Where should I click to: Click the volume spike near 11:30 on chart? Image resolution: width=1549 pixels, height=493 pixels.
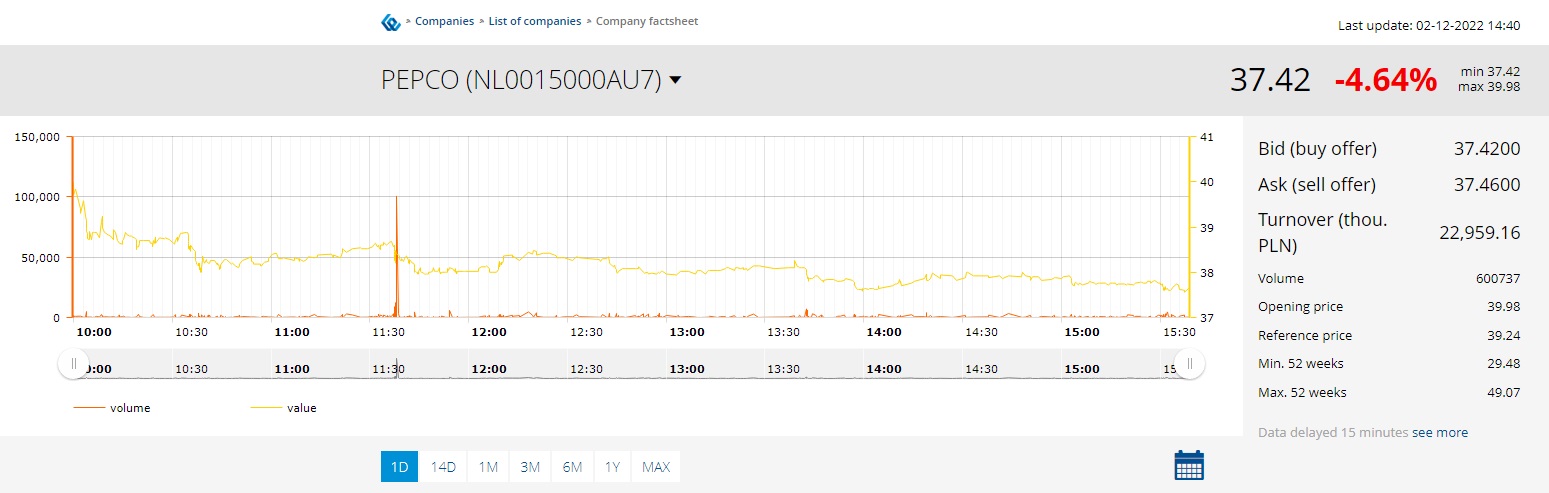[397, 250]
